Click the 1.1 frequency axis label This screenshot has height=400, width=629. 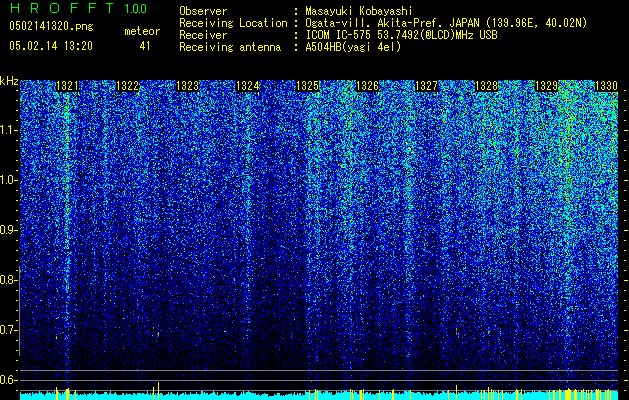coord(8,130)
